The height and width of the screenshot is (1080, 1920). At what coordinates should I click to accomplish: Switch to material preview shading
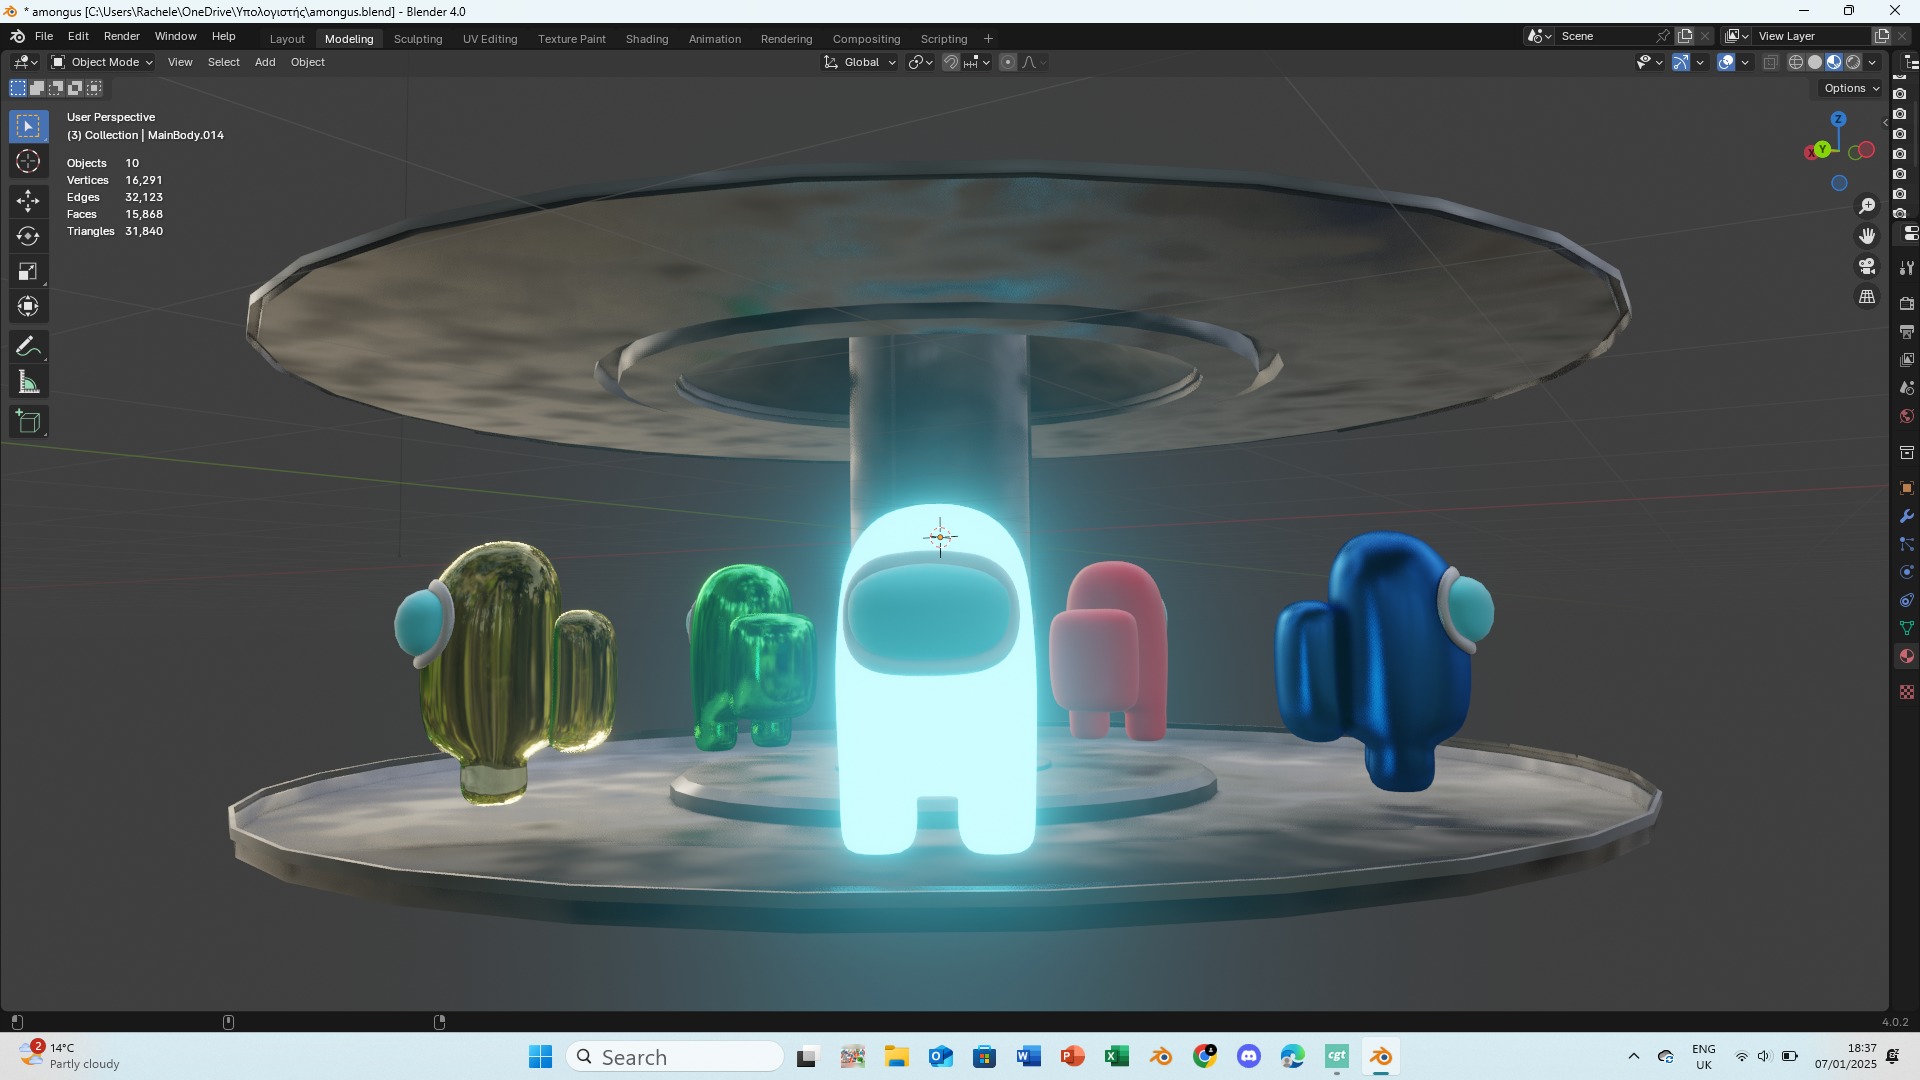pyautogui.click(x=1834, y=62)
